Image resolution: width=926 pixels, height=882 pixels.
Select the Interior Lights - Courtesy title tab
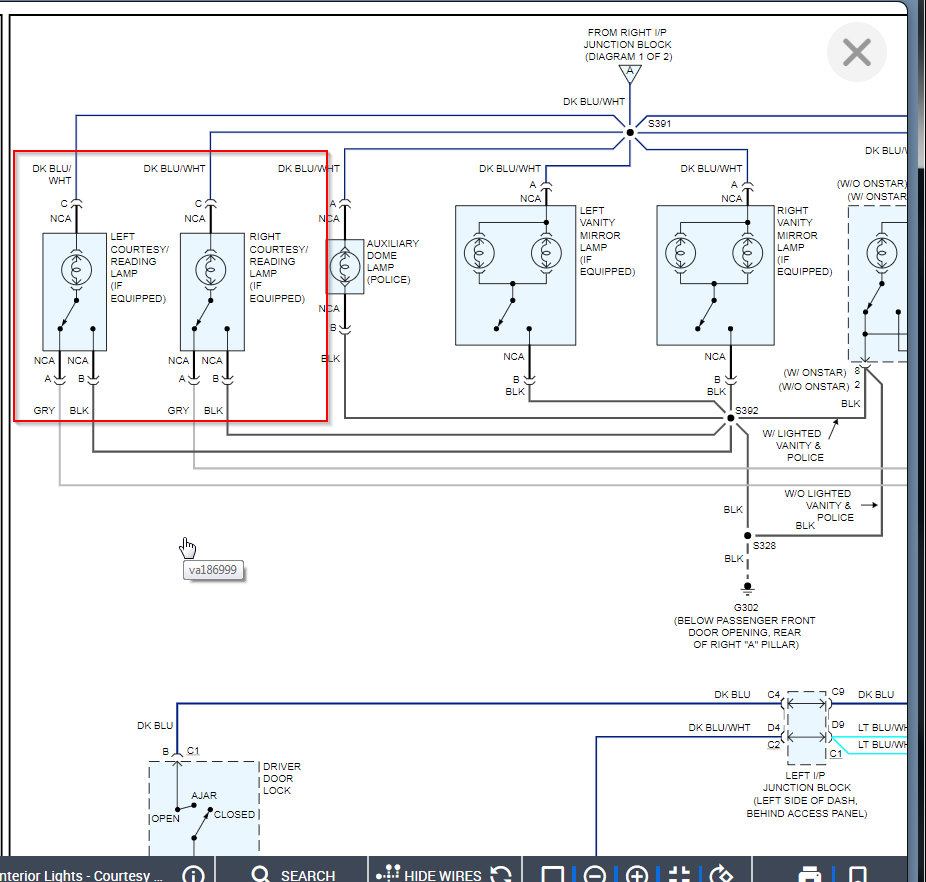click(x=82, y=874)
